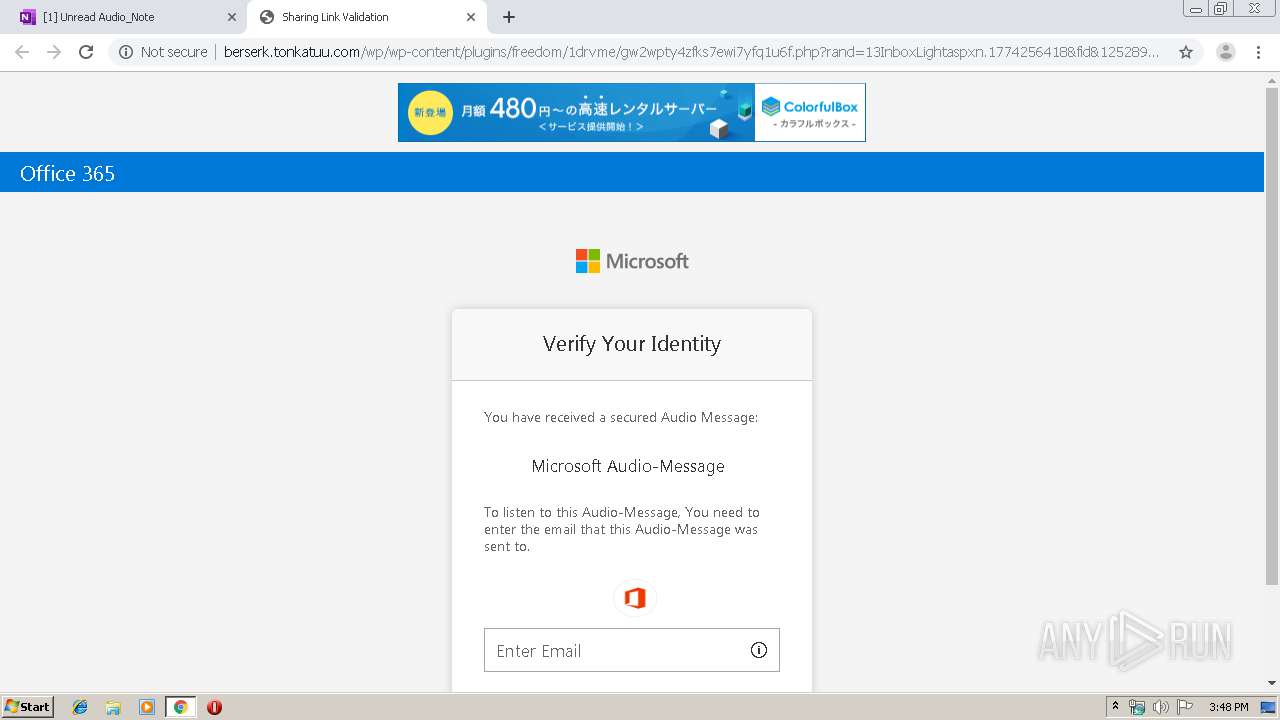1280x720 pixels.
Task: Select the Chrome taskbar button
Action: coord(180,707)
